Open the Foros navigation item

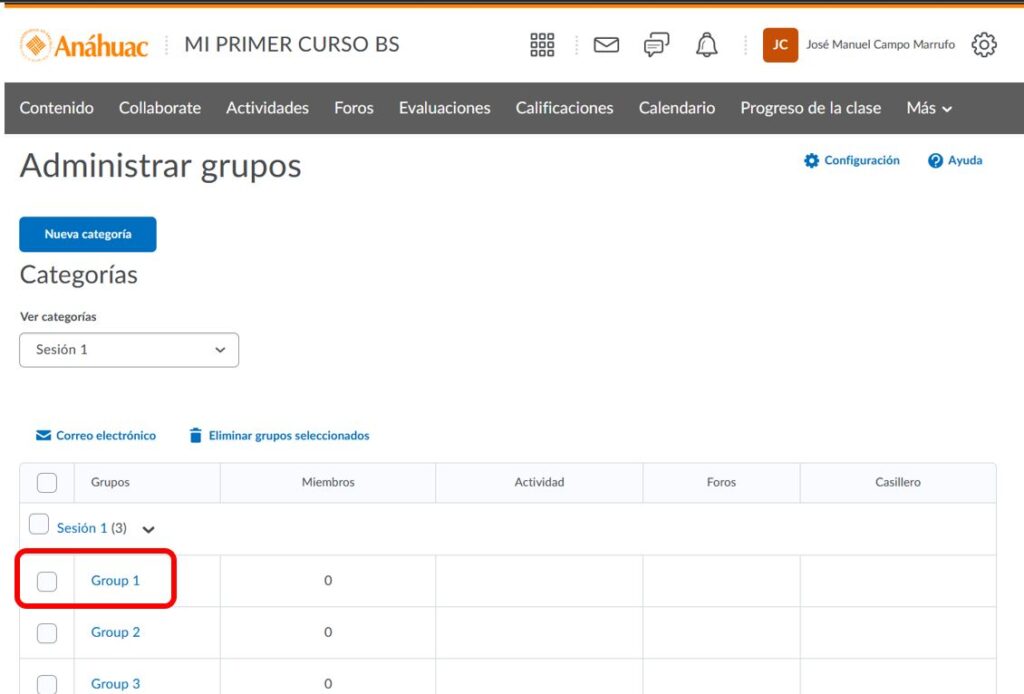tap(354, 108)
